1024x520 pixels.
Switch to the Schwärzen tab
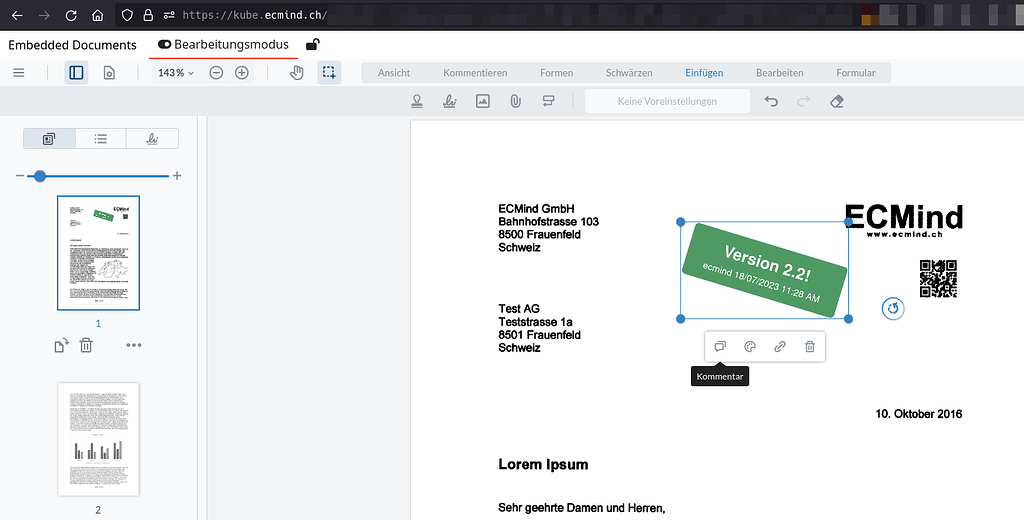(x=629, y=73)
